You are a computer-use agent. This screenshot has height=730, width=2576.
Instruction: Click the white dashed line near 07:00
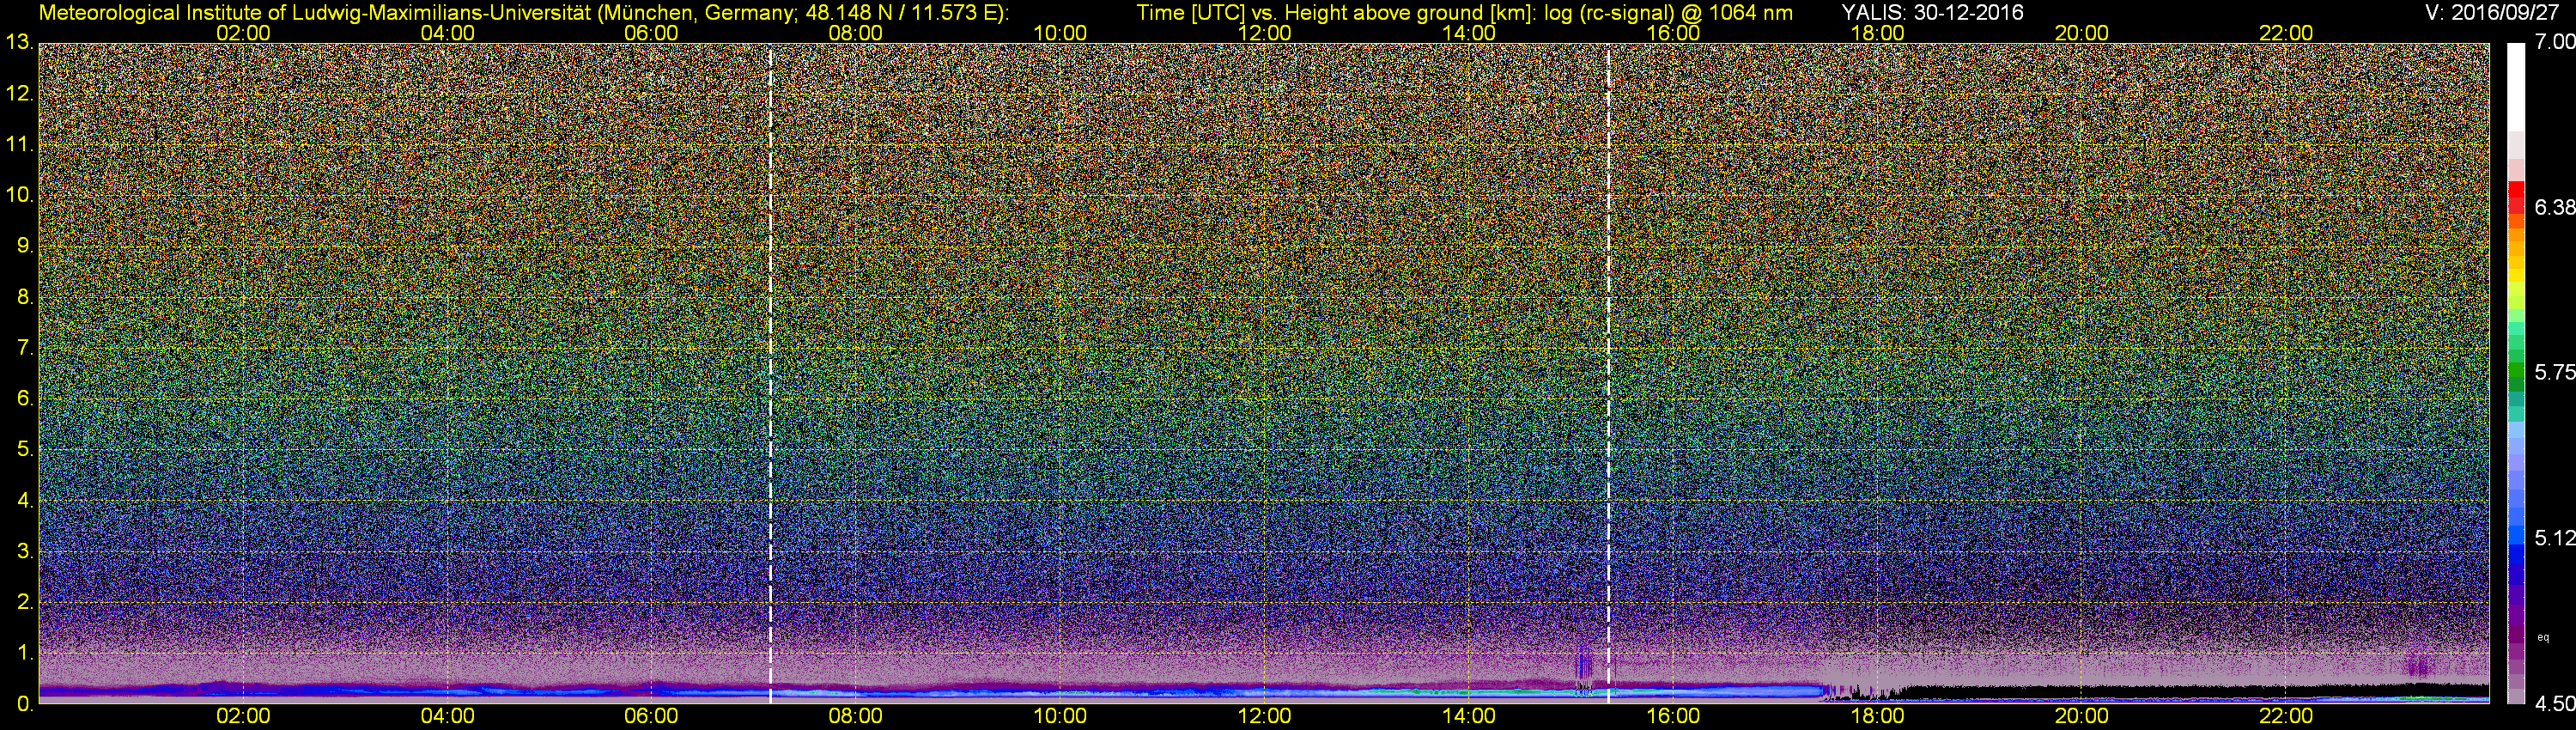click(770, 370)
